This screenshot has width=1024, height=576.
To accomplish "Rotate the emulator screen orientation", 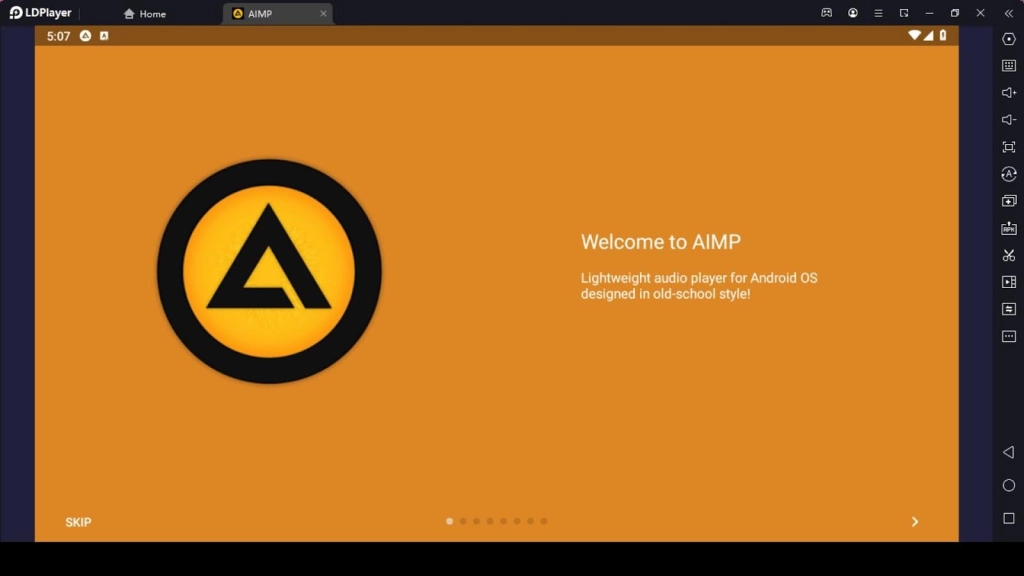I will [x=1009, y=174].
